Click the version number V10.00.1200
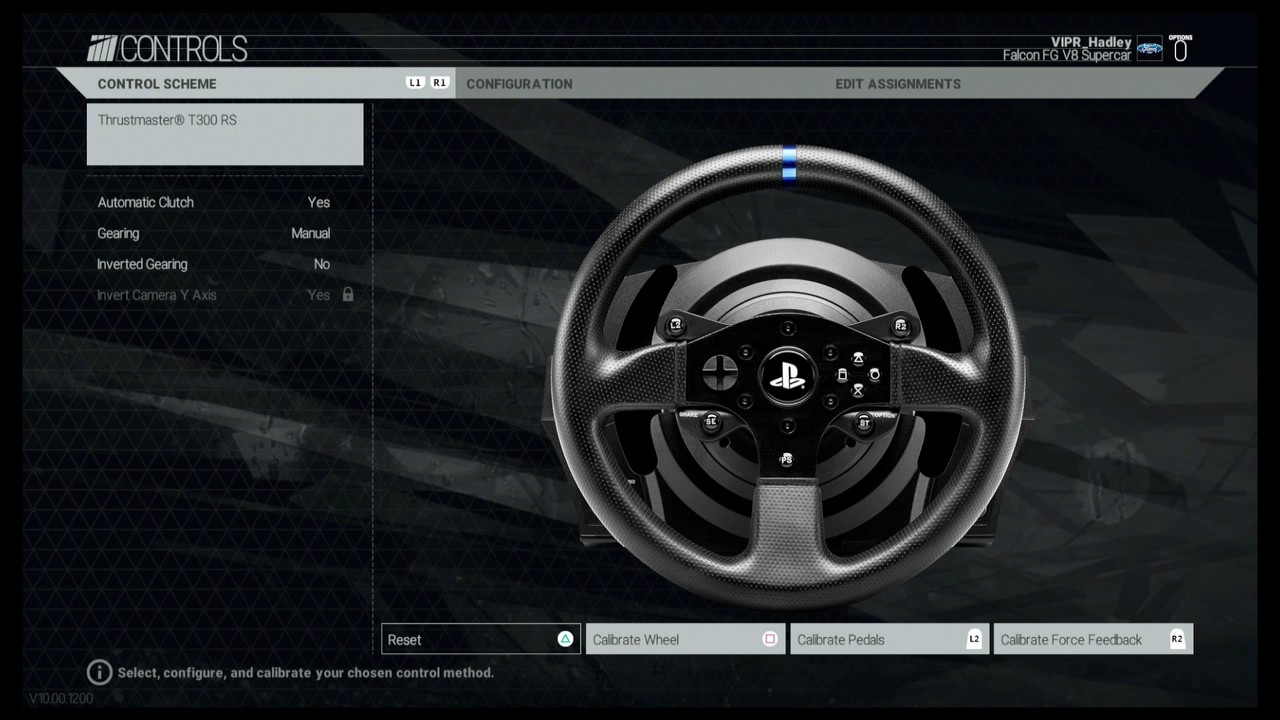The height and width of the screenshot is (720, 1280). (61, 698)
